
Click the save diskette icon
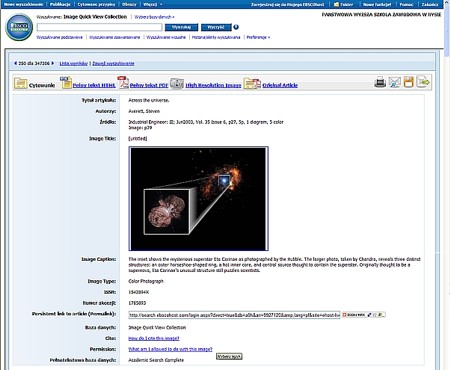[409, 82]
